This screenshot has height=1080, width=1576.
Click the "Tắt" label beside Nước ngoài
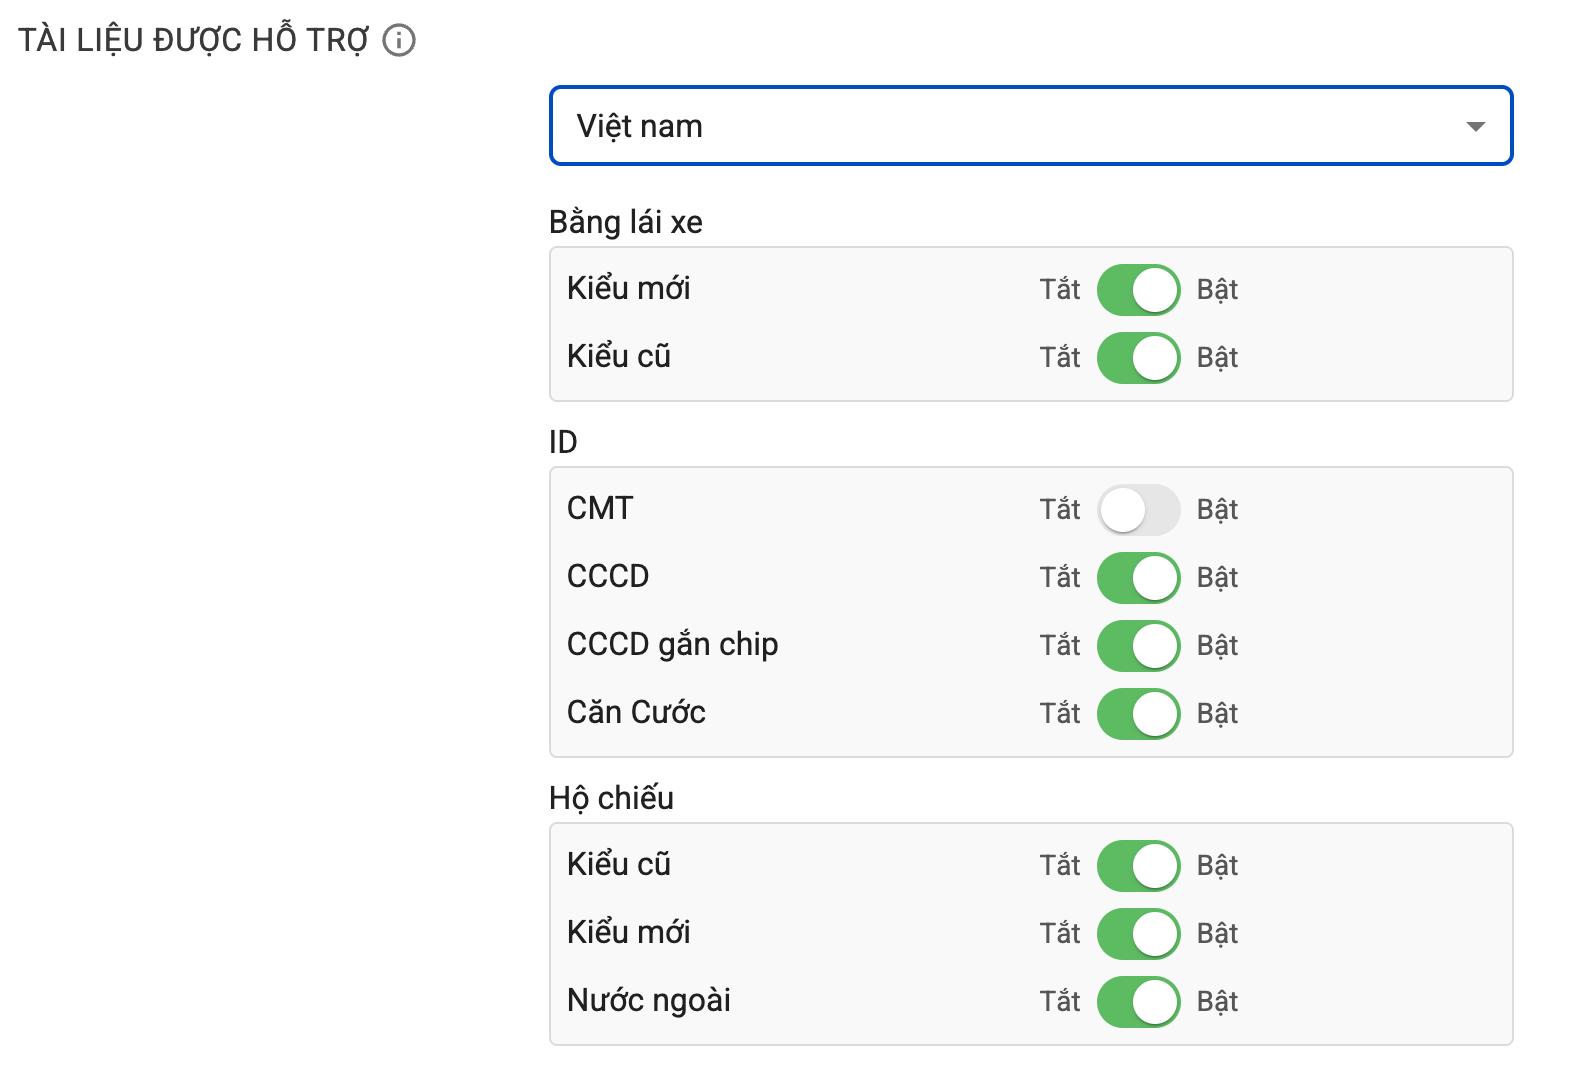[1060, 1001]
